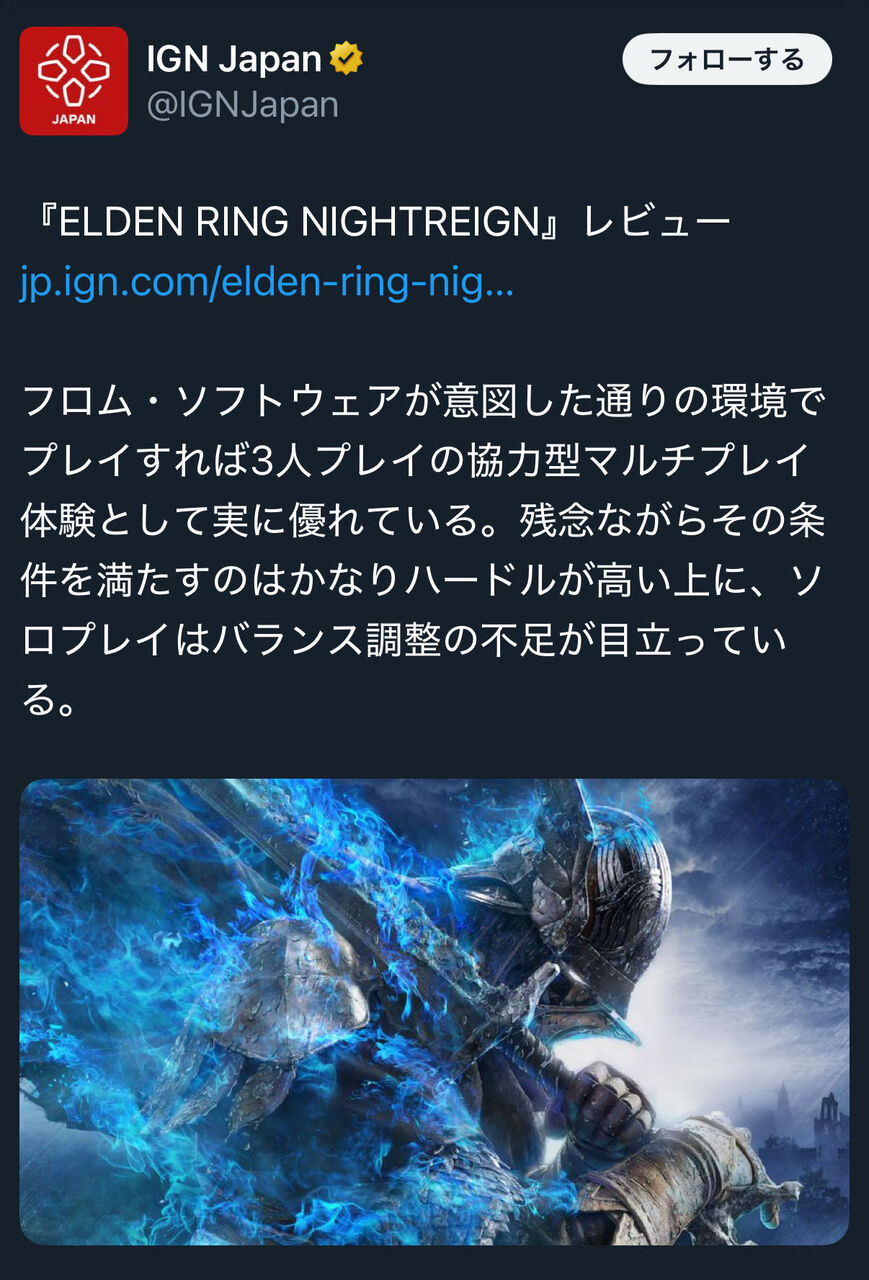Screen dimensions: 869x1280
Task: Open the @IGNJapan handle
Action: [243, 106]
